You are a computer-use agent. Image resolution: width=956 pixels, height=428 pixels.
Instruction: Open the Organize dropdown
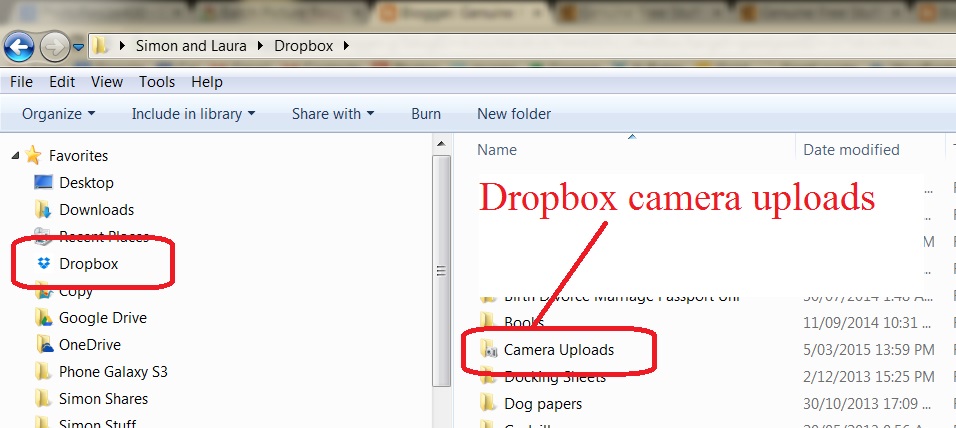coord(59,114)
